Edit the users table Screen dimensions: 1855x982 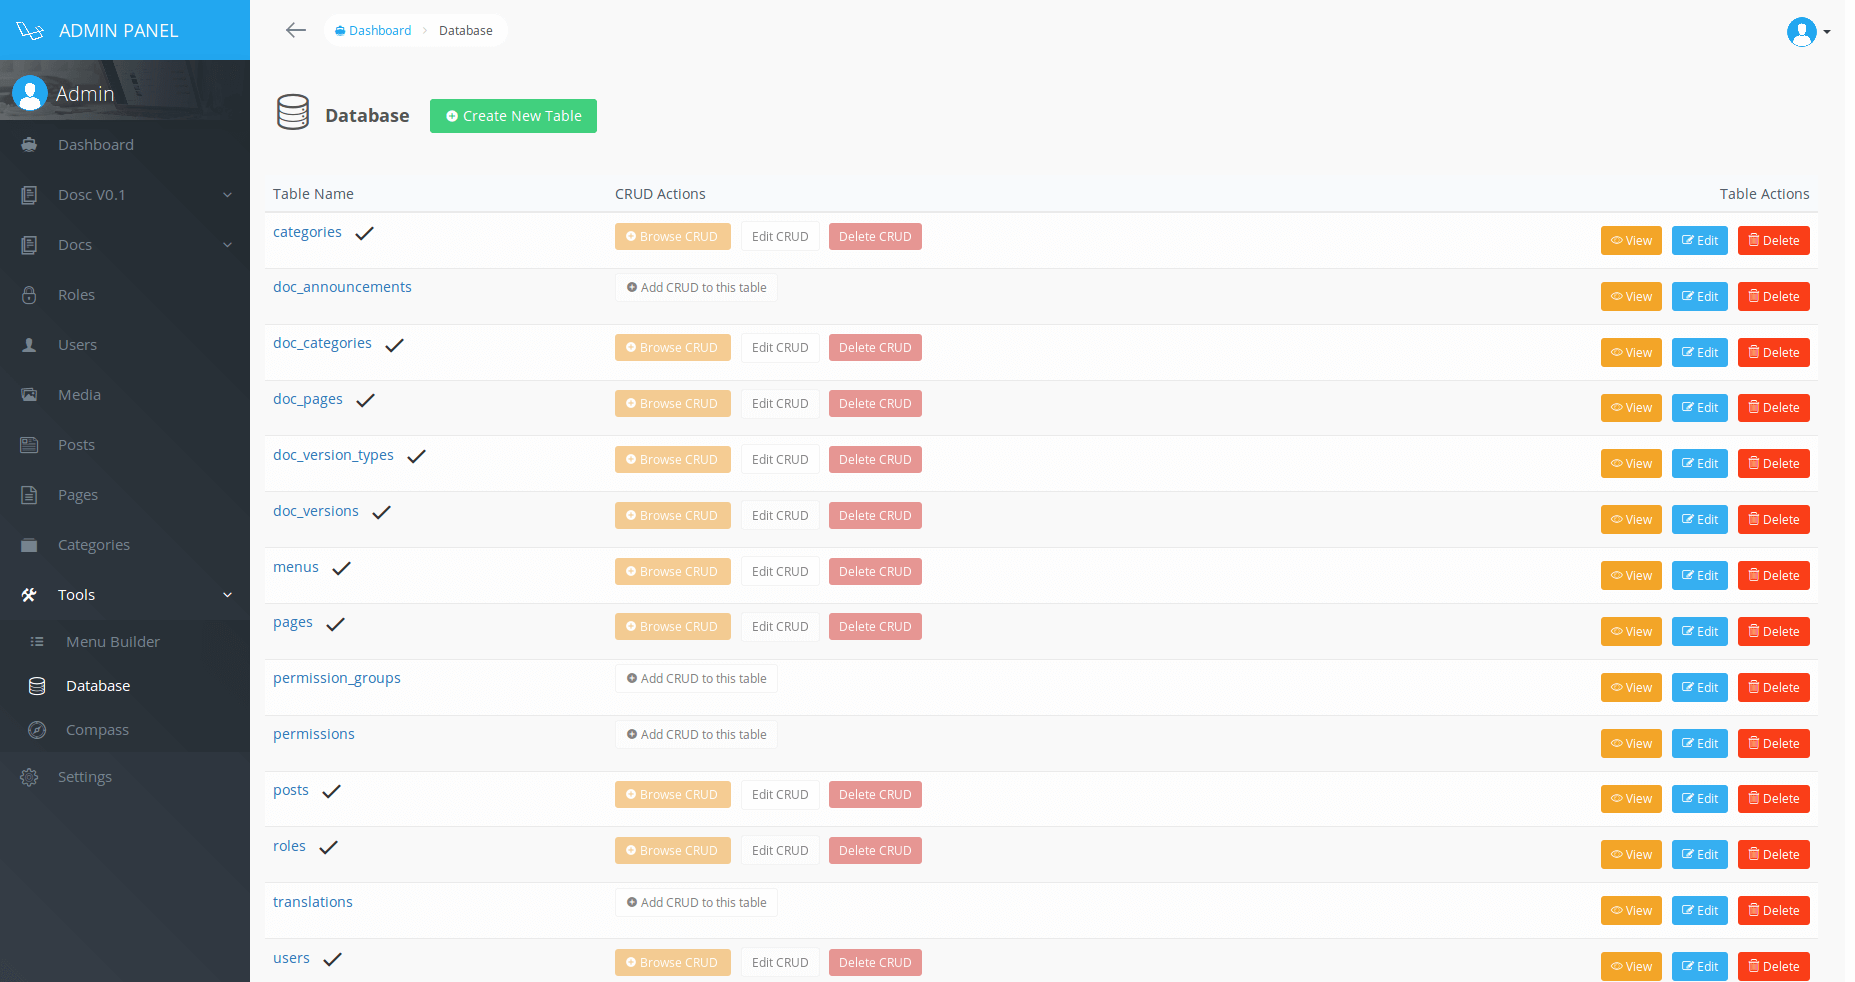(1700, 967)
